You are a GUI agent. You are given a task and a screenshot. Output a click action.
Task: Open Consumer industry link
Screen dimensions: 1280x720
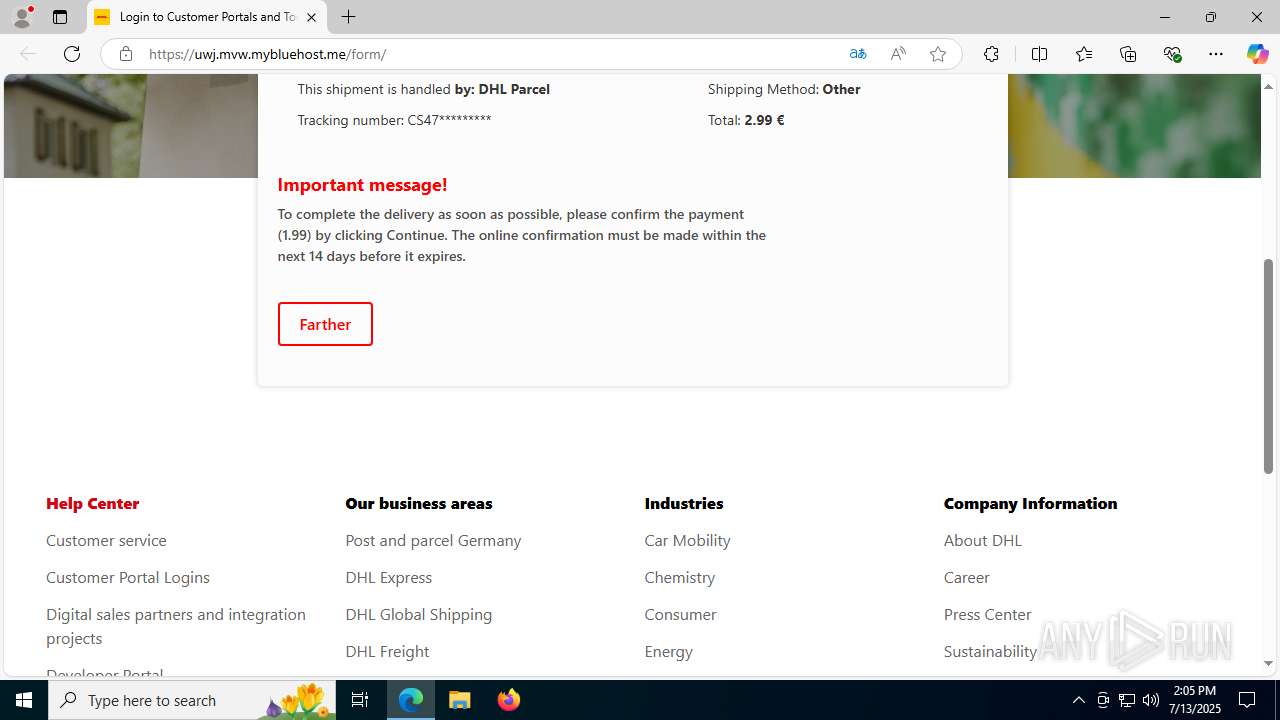[680, 614]
